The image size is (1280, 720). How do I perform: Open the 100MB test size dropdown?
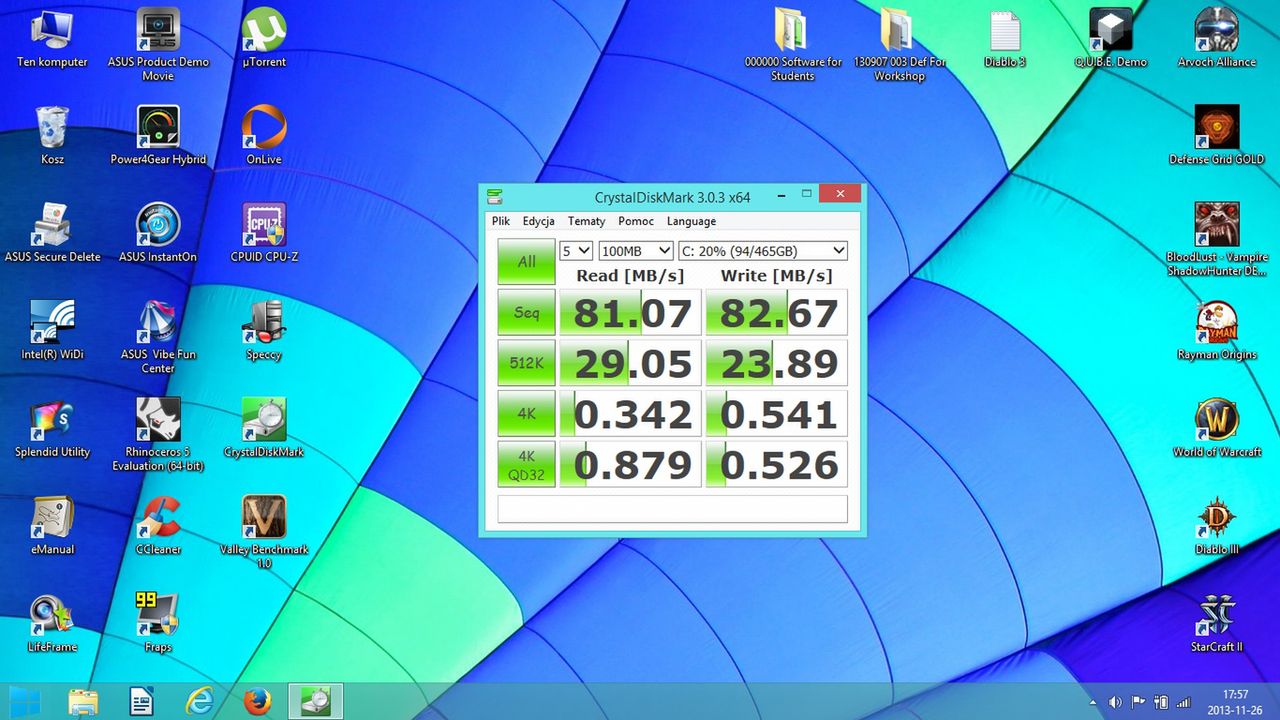pos(636,251)
